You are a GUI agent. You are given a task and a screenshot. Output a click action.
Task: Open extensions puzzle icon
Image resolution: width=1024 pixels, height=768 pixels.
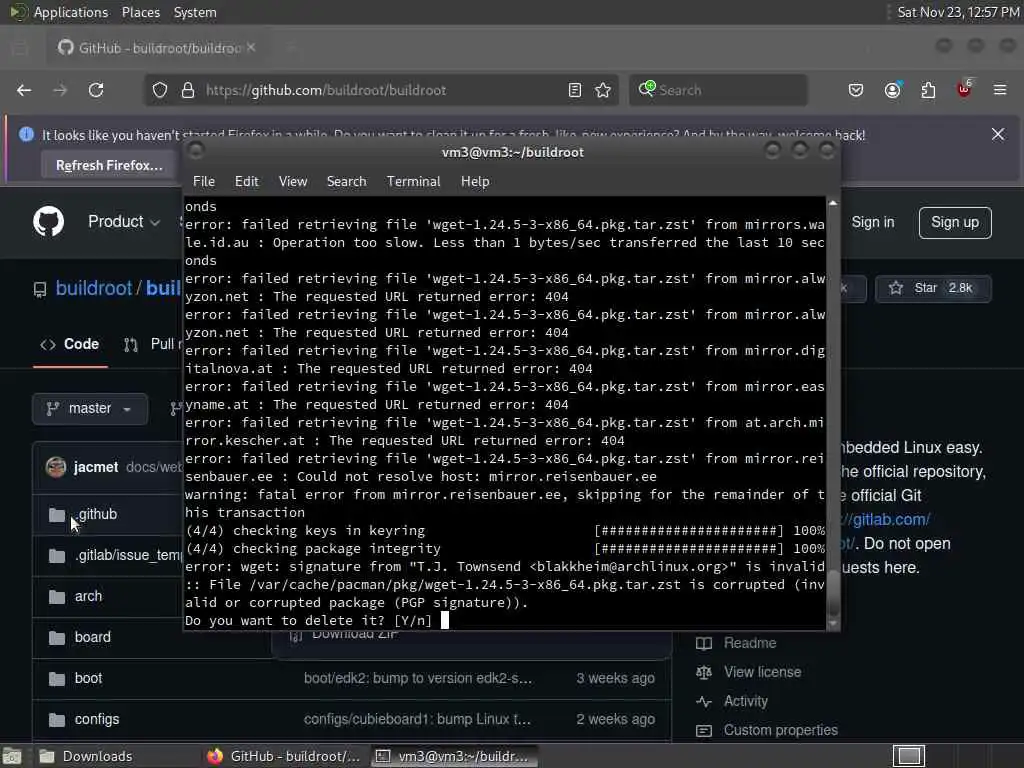coord(928,90)
